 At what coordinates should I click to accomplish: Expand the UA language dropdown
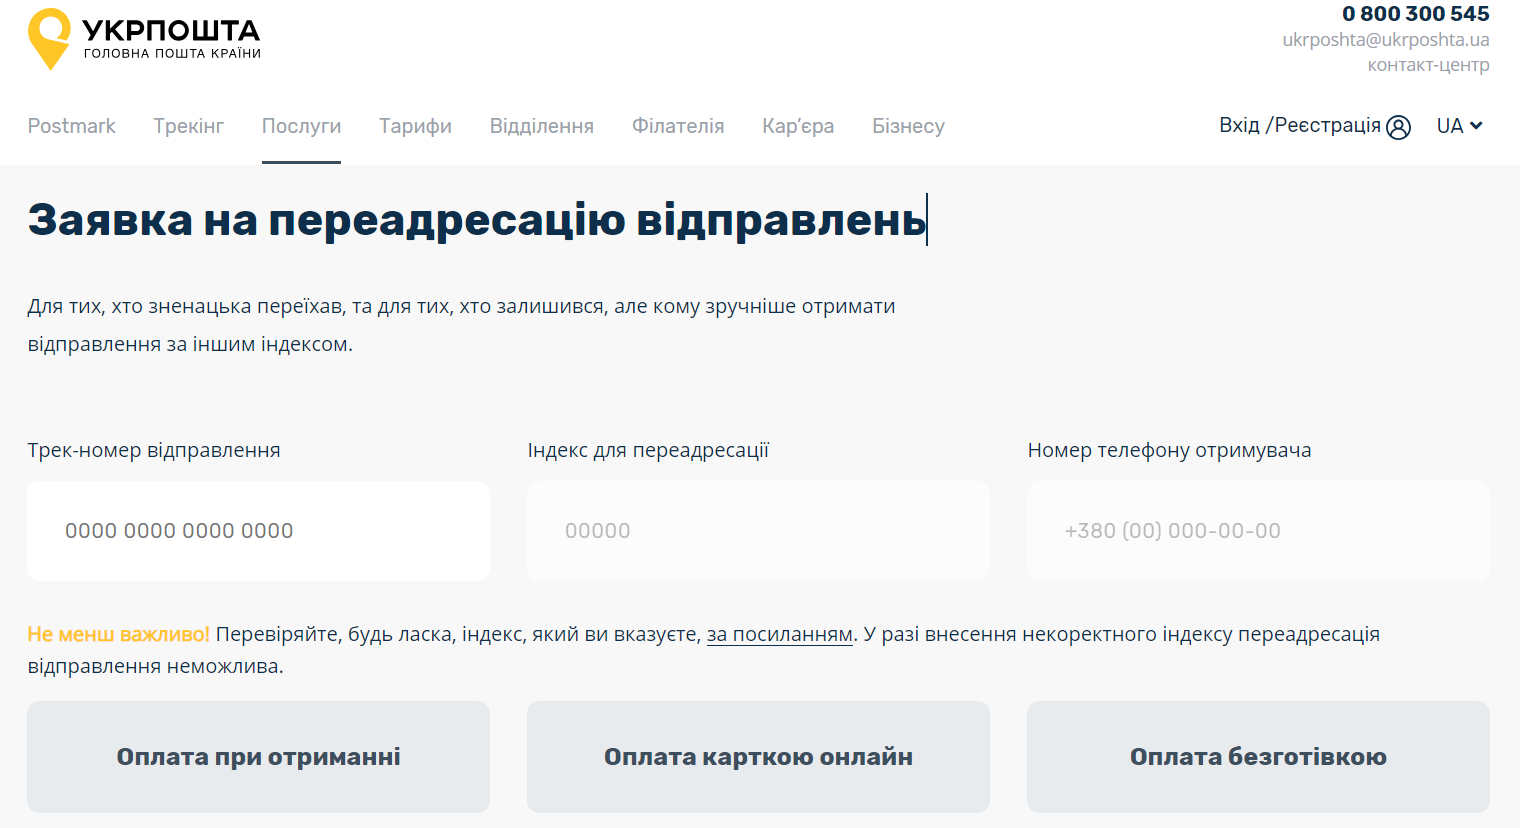[1460, 126]
